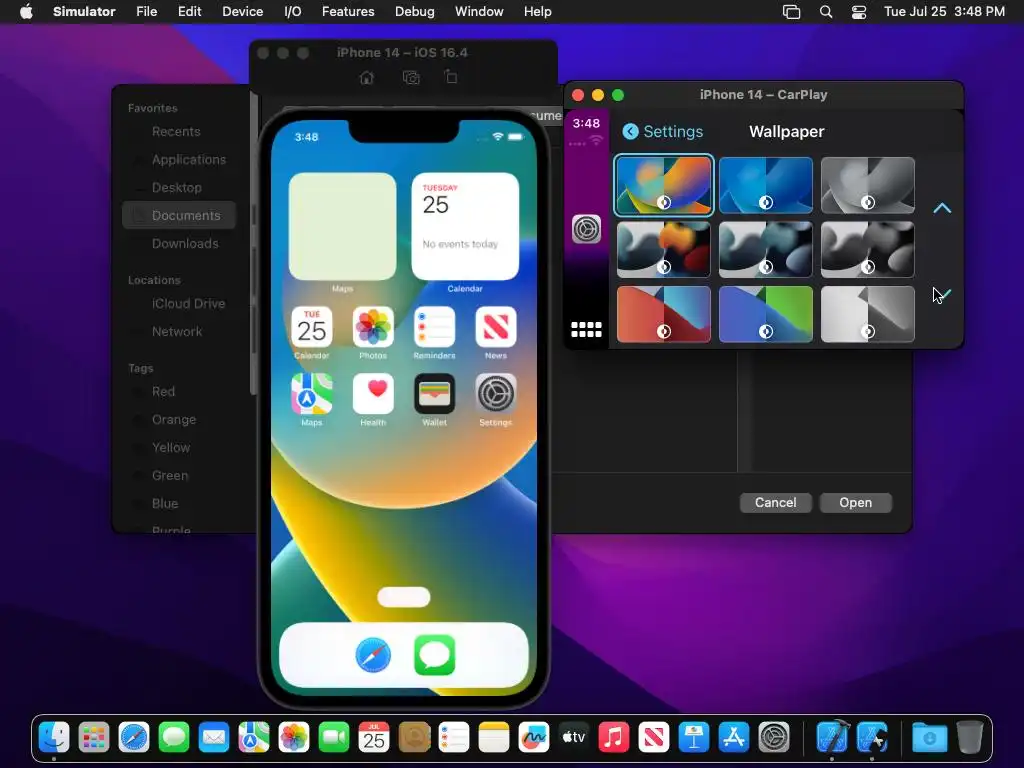1024x768 pixels.
Task: Page up in CarPlay wallpaper list
Action: 942,208
